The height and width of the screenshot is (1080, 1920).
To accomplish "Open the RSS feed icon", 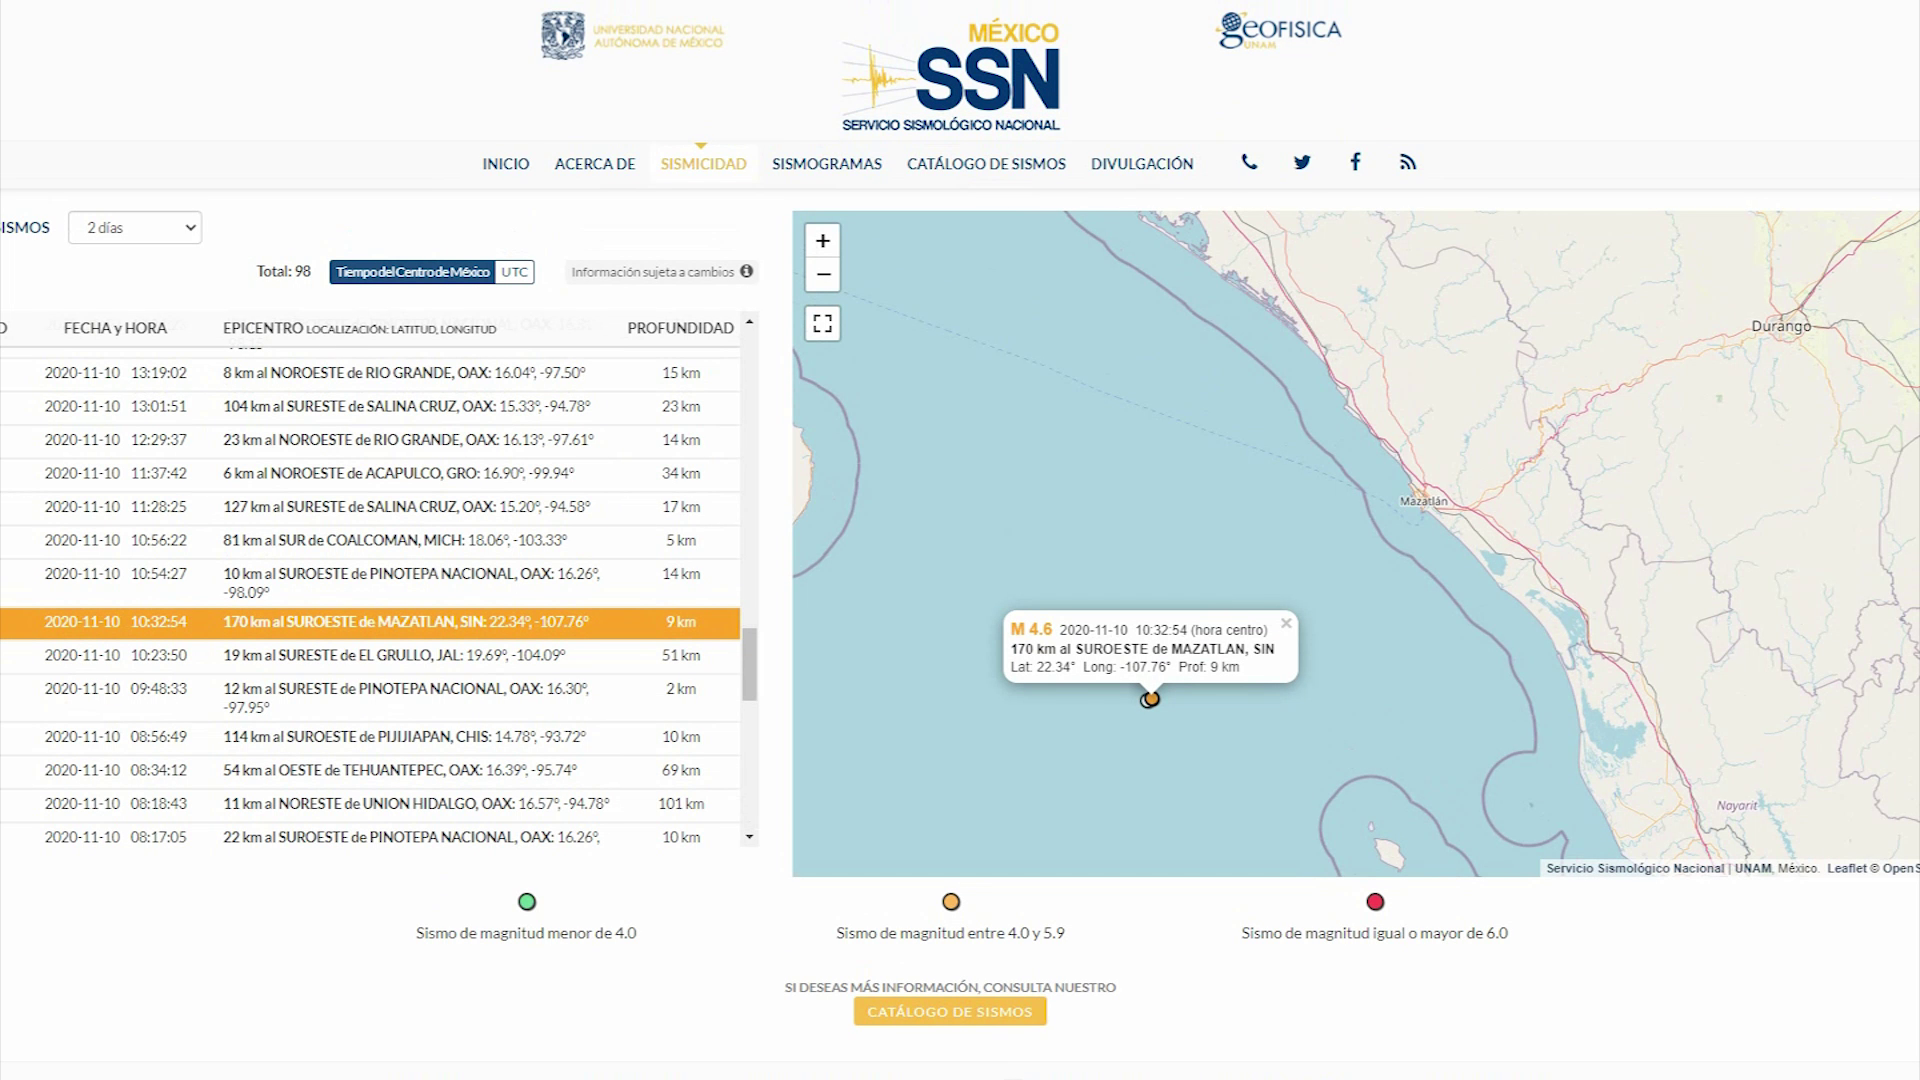I will click(x=1408, y=162).
